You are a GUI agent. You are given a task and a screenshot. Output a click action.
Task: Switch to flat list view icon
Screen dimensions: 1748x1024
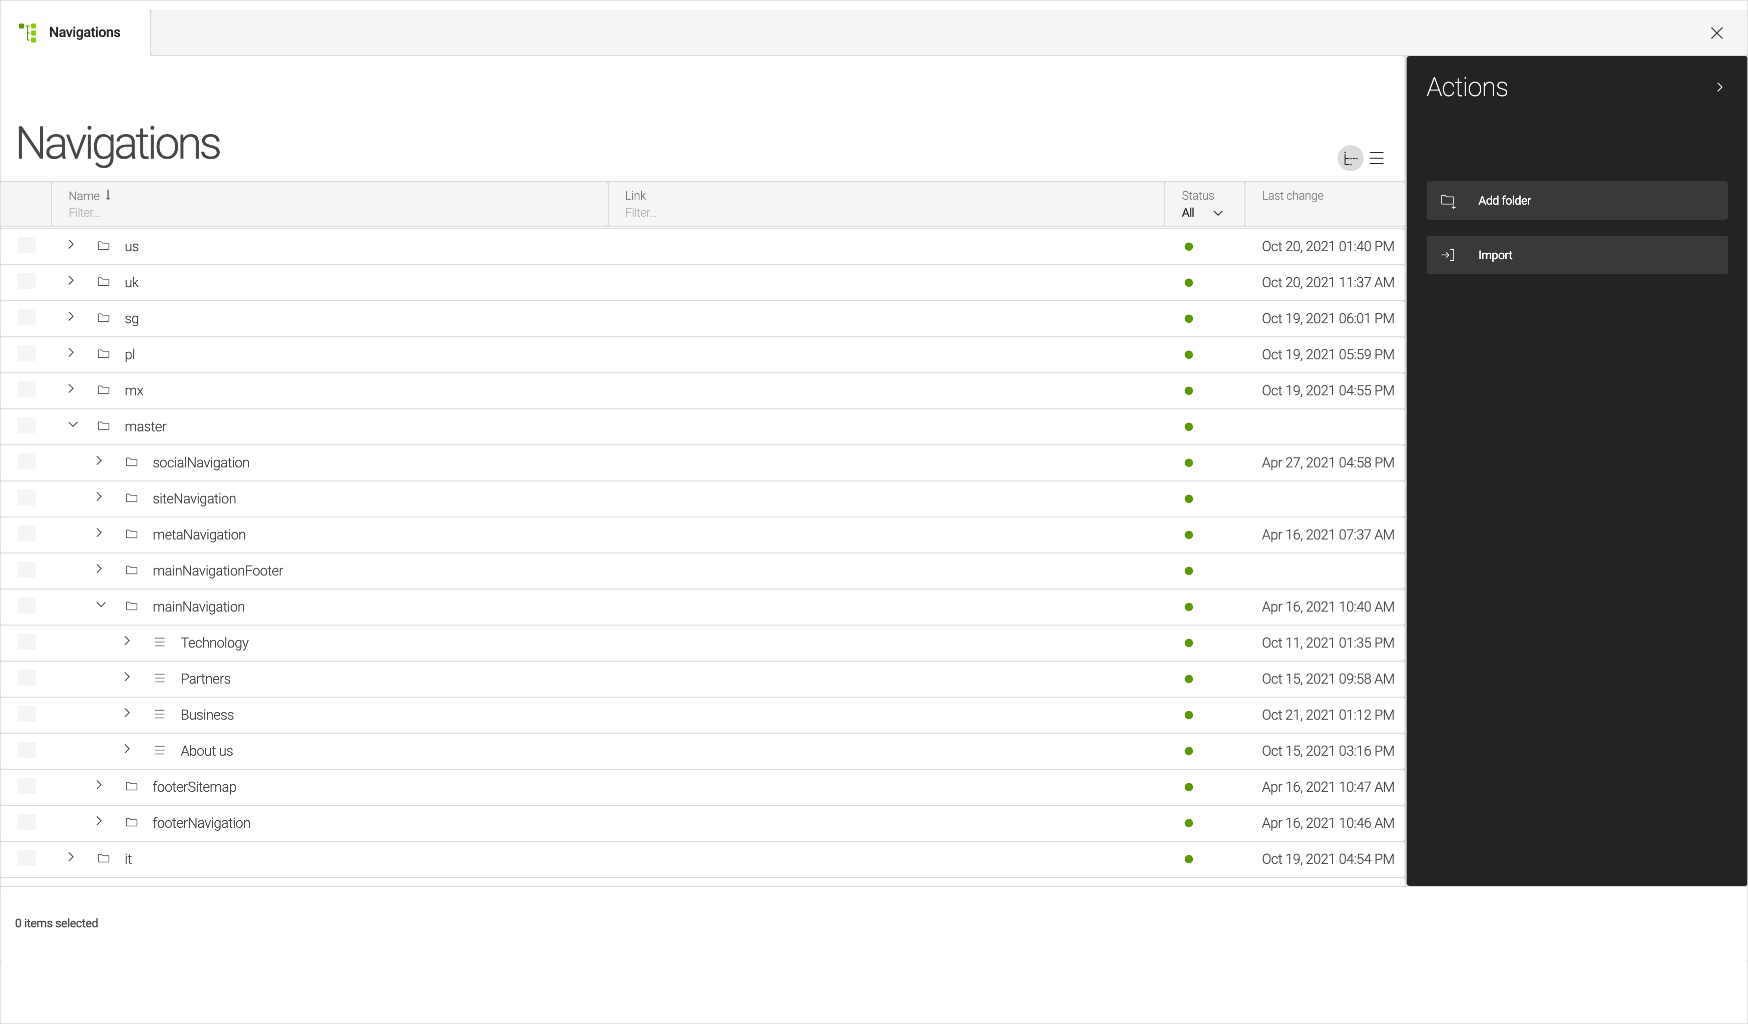(1377, 158)
